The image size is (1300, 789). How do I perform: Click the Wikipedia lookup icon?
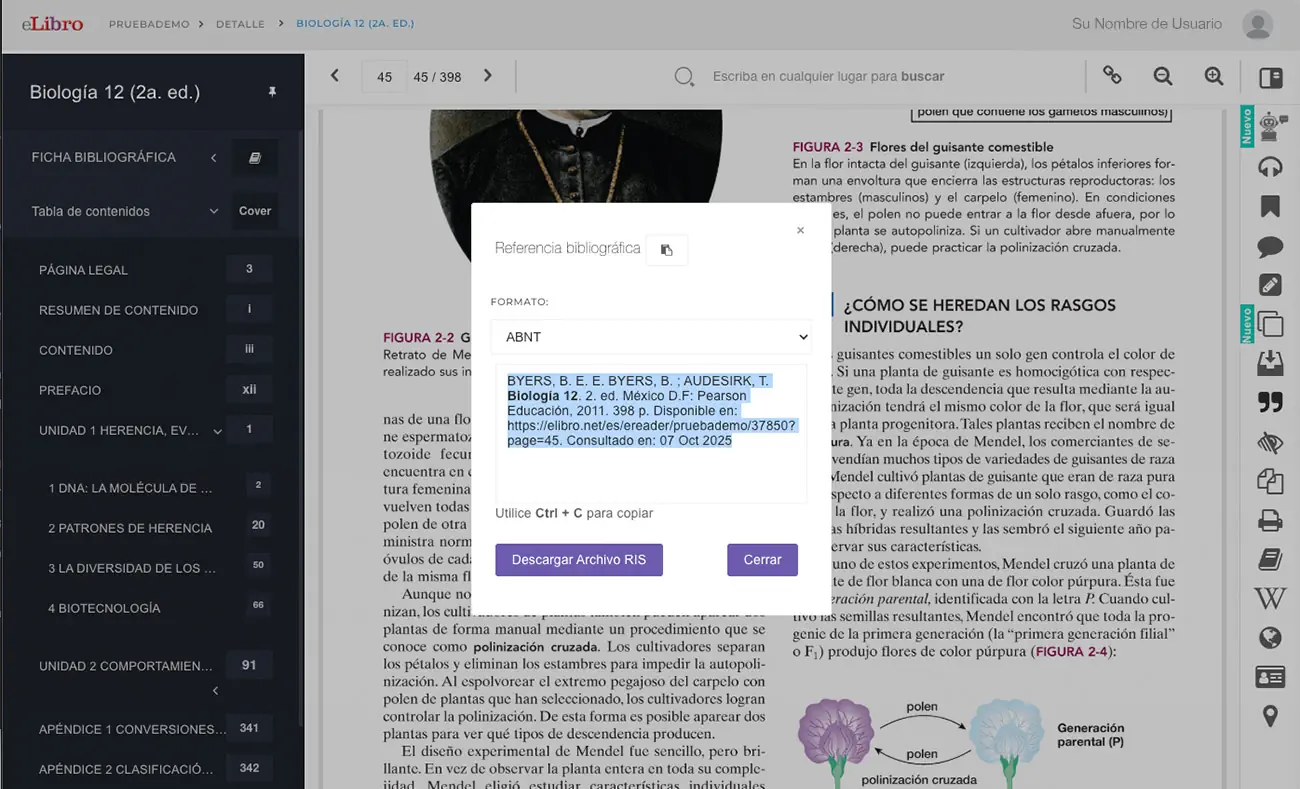point(1270,598)
